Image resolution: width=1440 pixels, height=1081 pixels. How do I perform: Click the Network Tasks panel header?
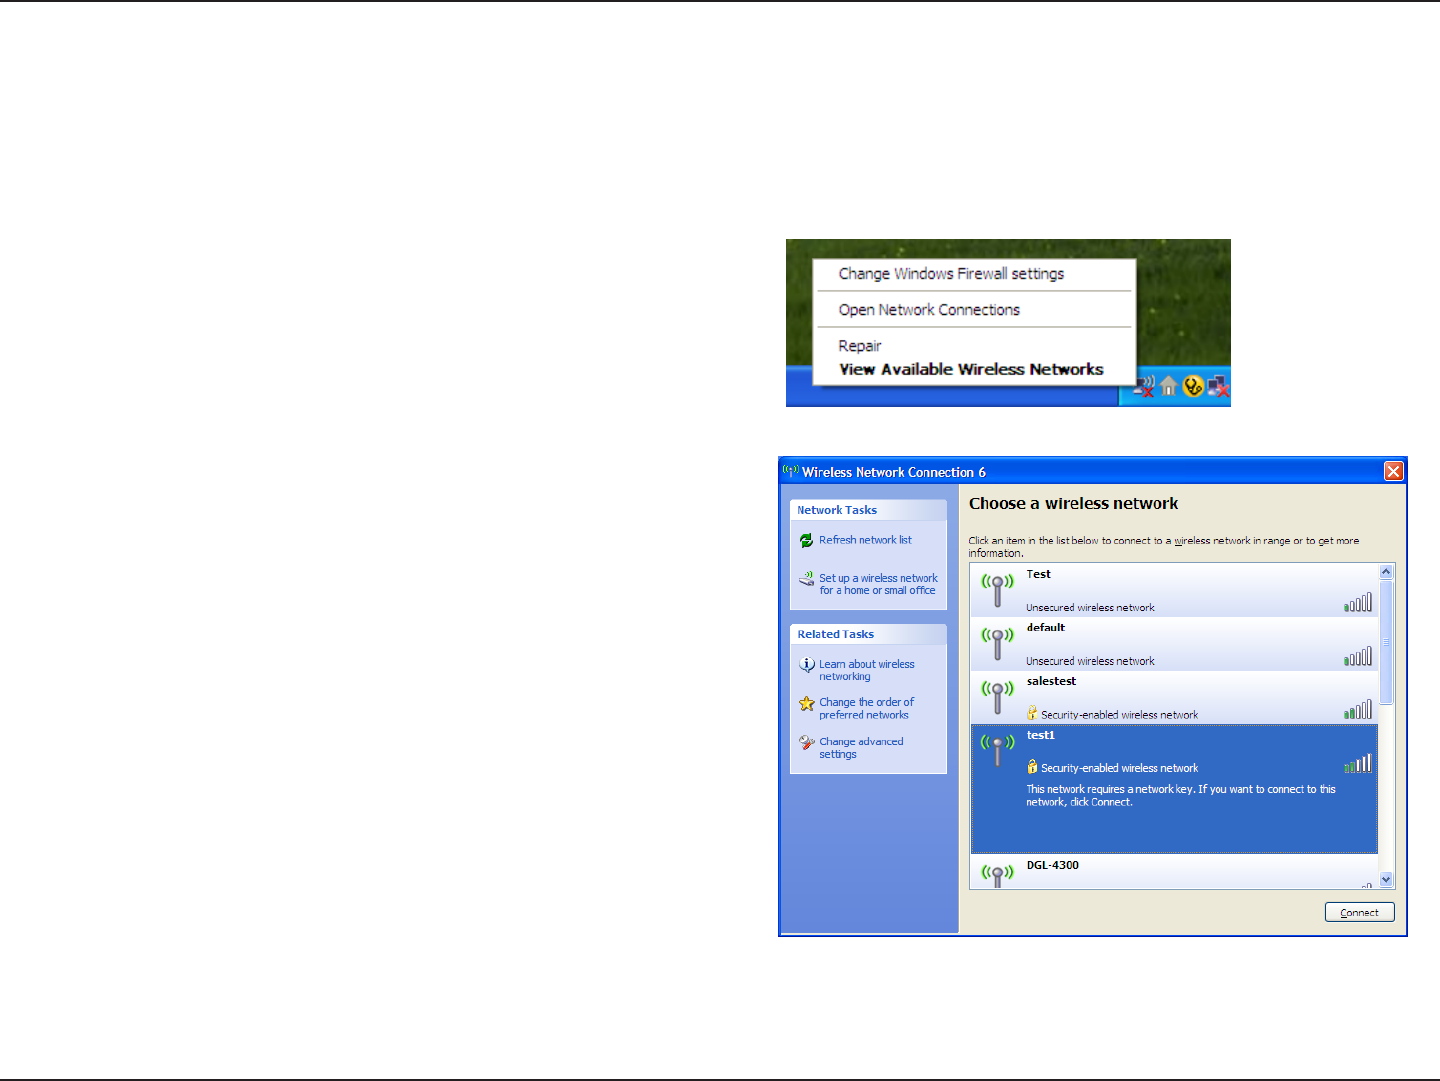click(868, 510)
